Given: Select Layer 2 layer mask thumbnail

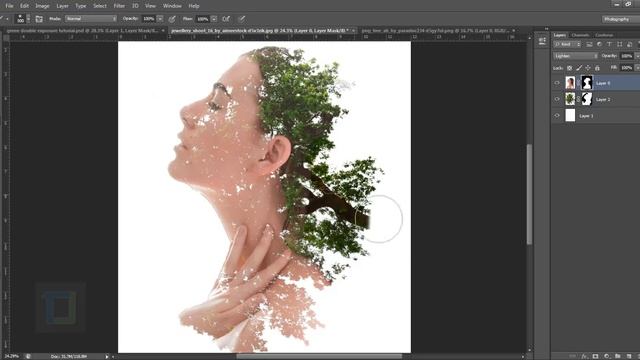Looking at the screenshot, I should tap(587, 99).
